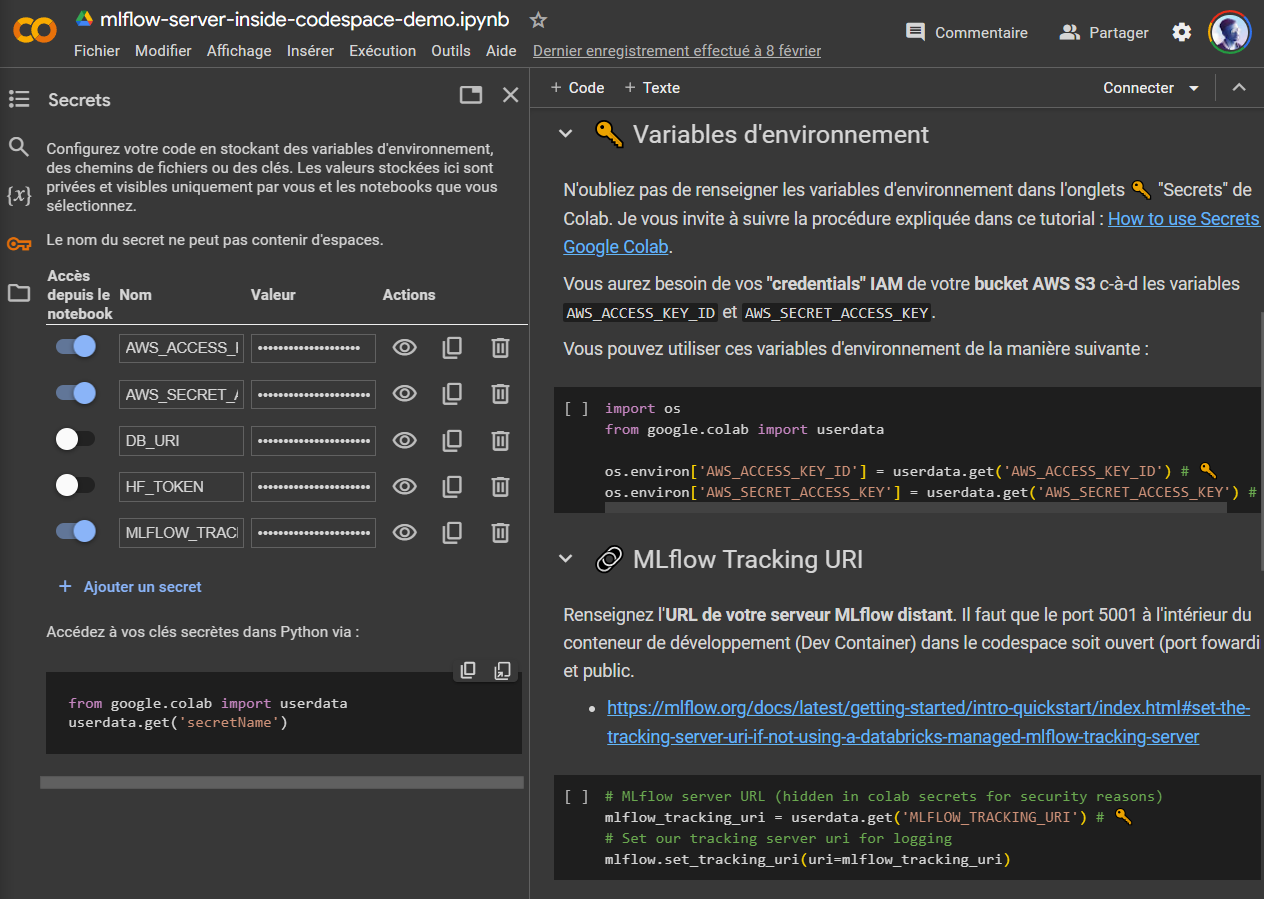Delete the MLFLOW_TRACKING_URI secret

500,532
